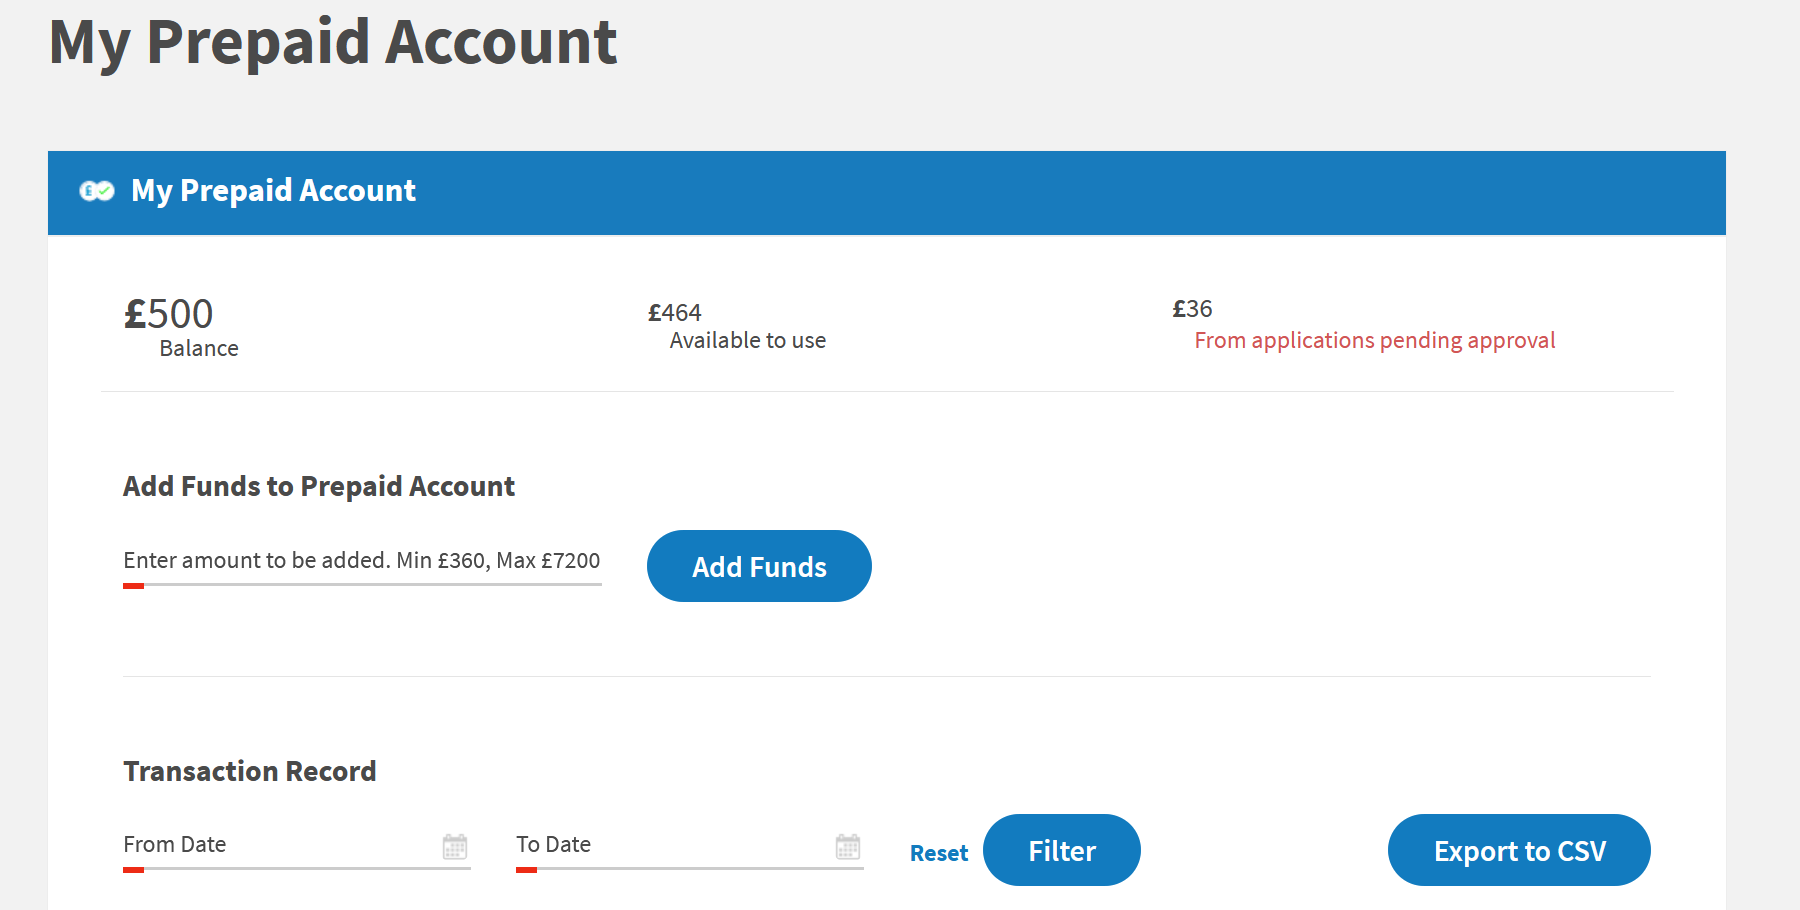Click the prepaid account icon in header
Screen dimensions: 1800x910
pos(97,191)
